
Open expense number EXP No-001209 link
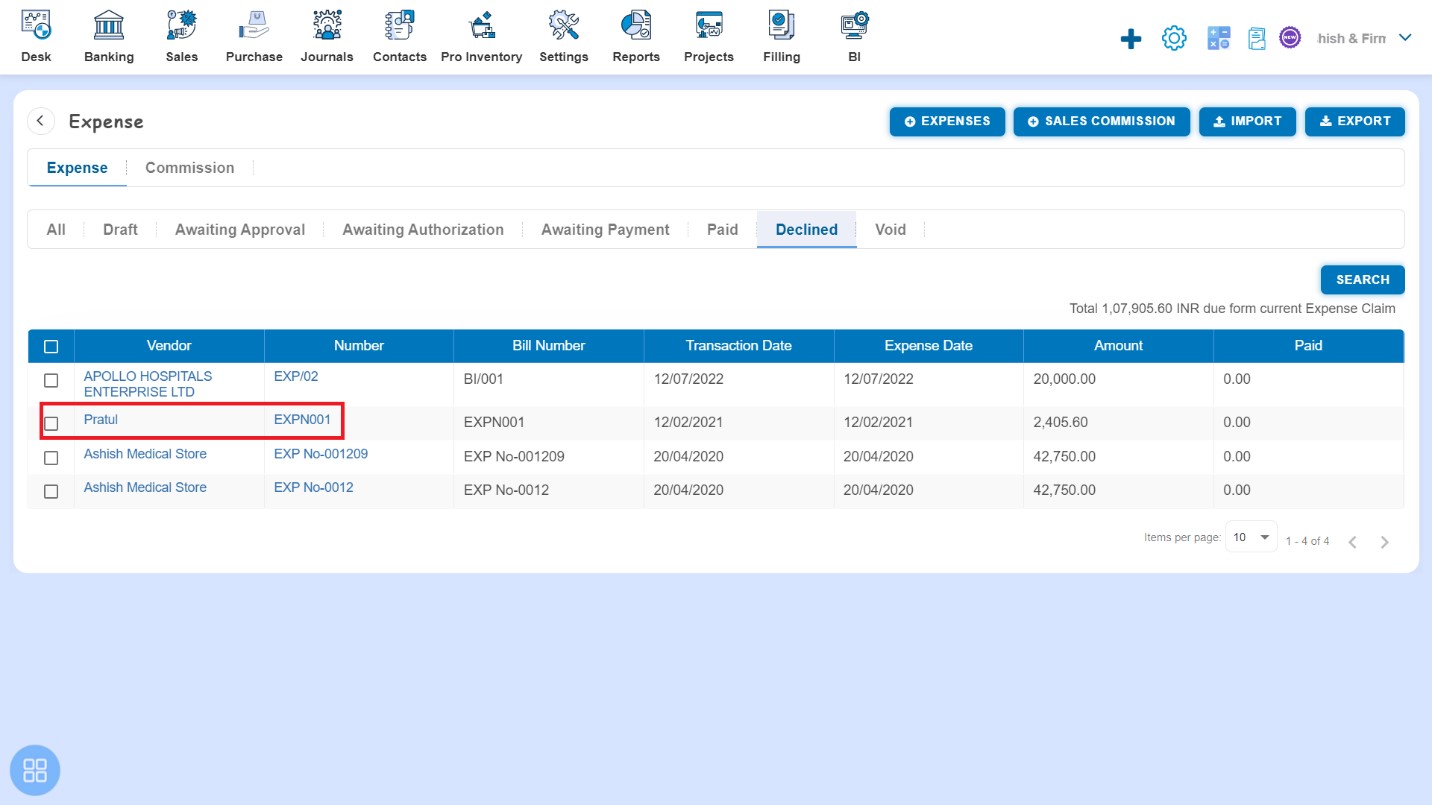click(x=321, y=454)
